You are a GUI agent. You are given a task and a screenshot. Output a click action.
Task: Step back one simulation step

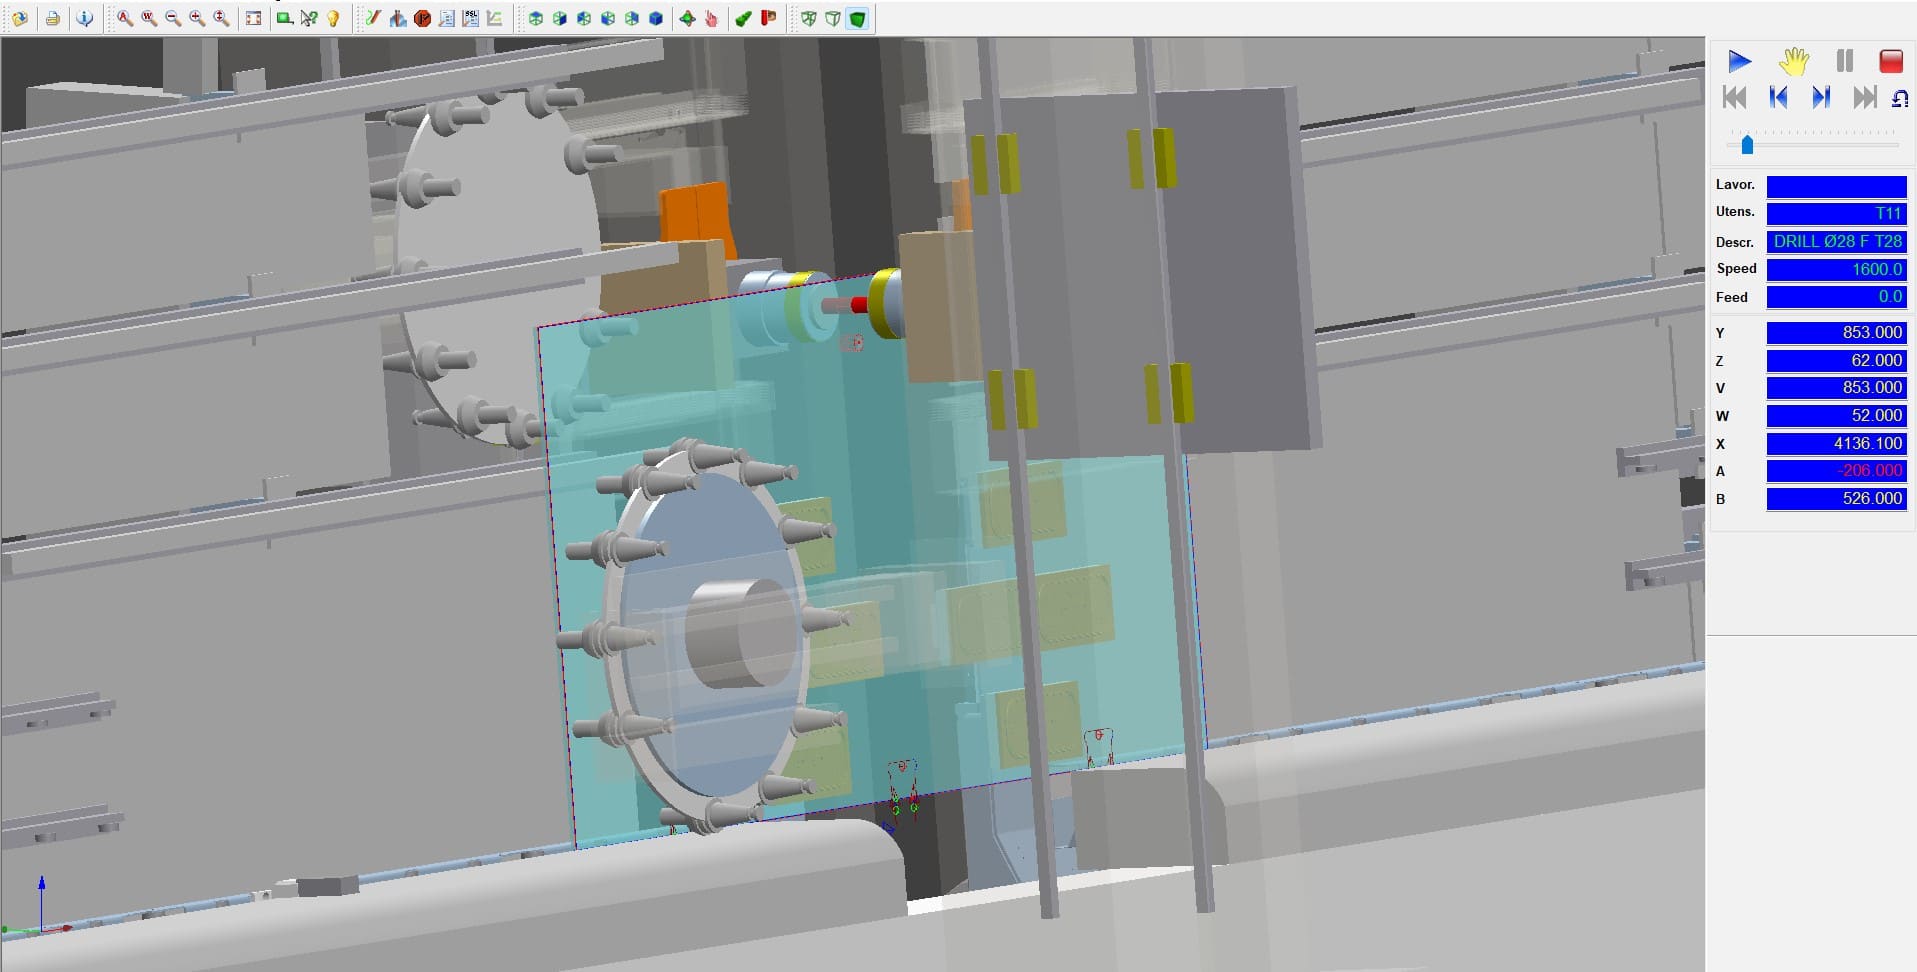1778,97
